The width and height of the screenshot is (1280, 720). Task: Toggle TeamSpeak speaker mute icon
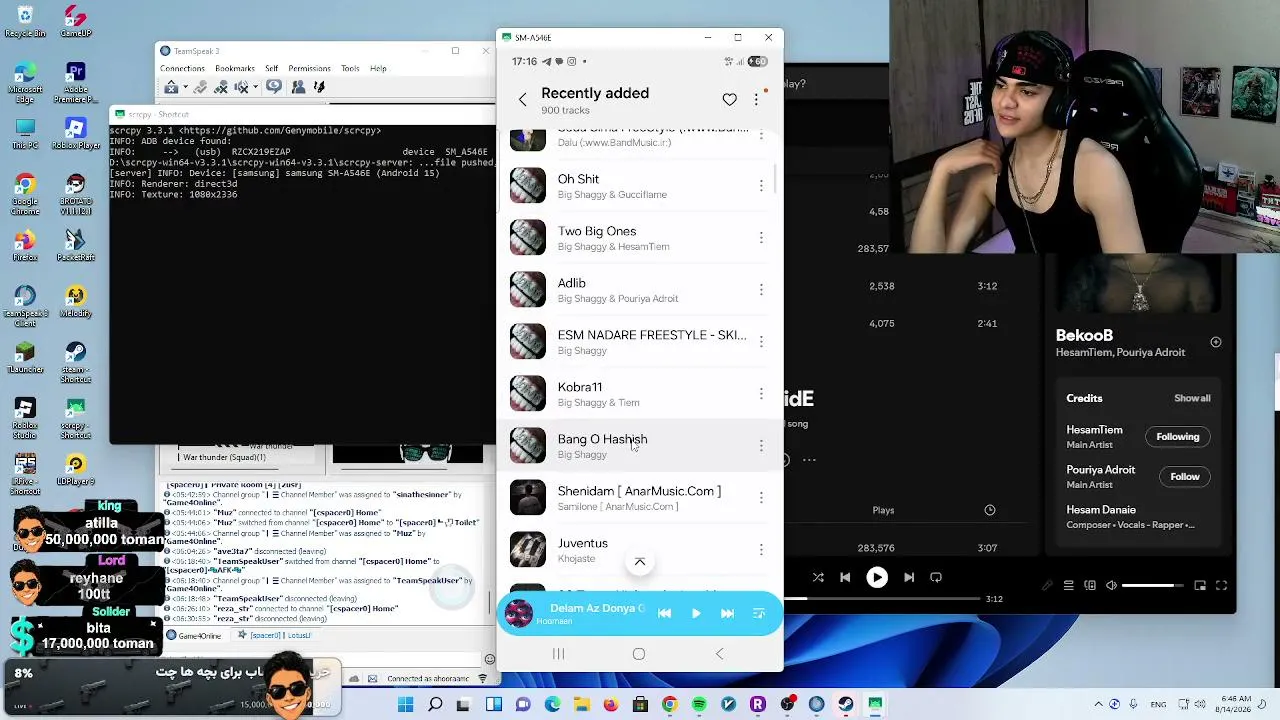241,87
